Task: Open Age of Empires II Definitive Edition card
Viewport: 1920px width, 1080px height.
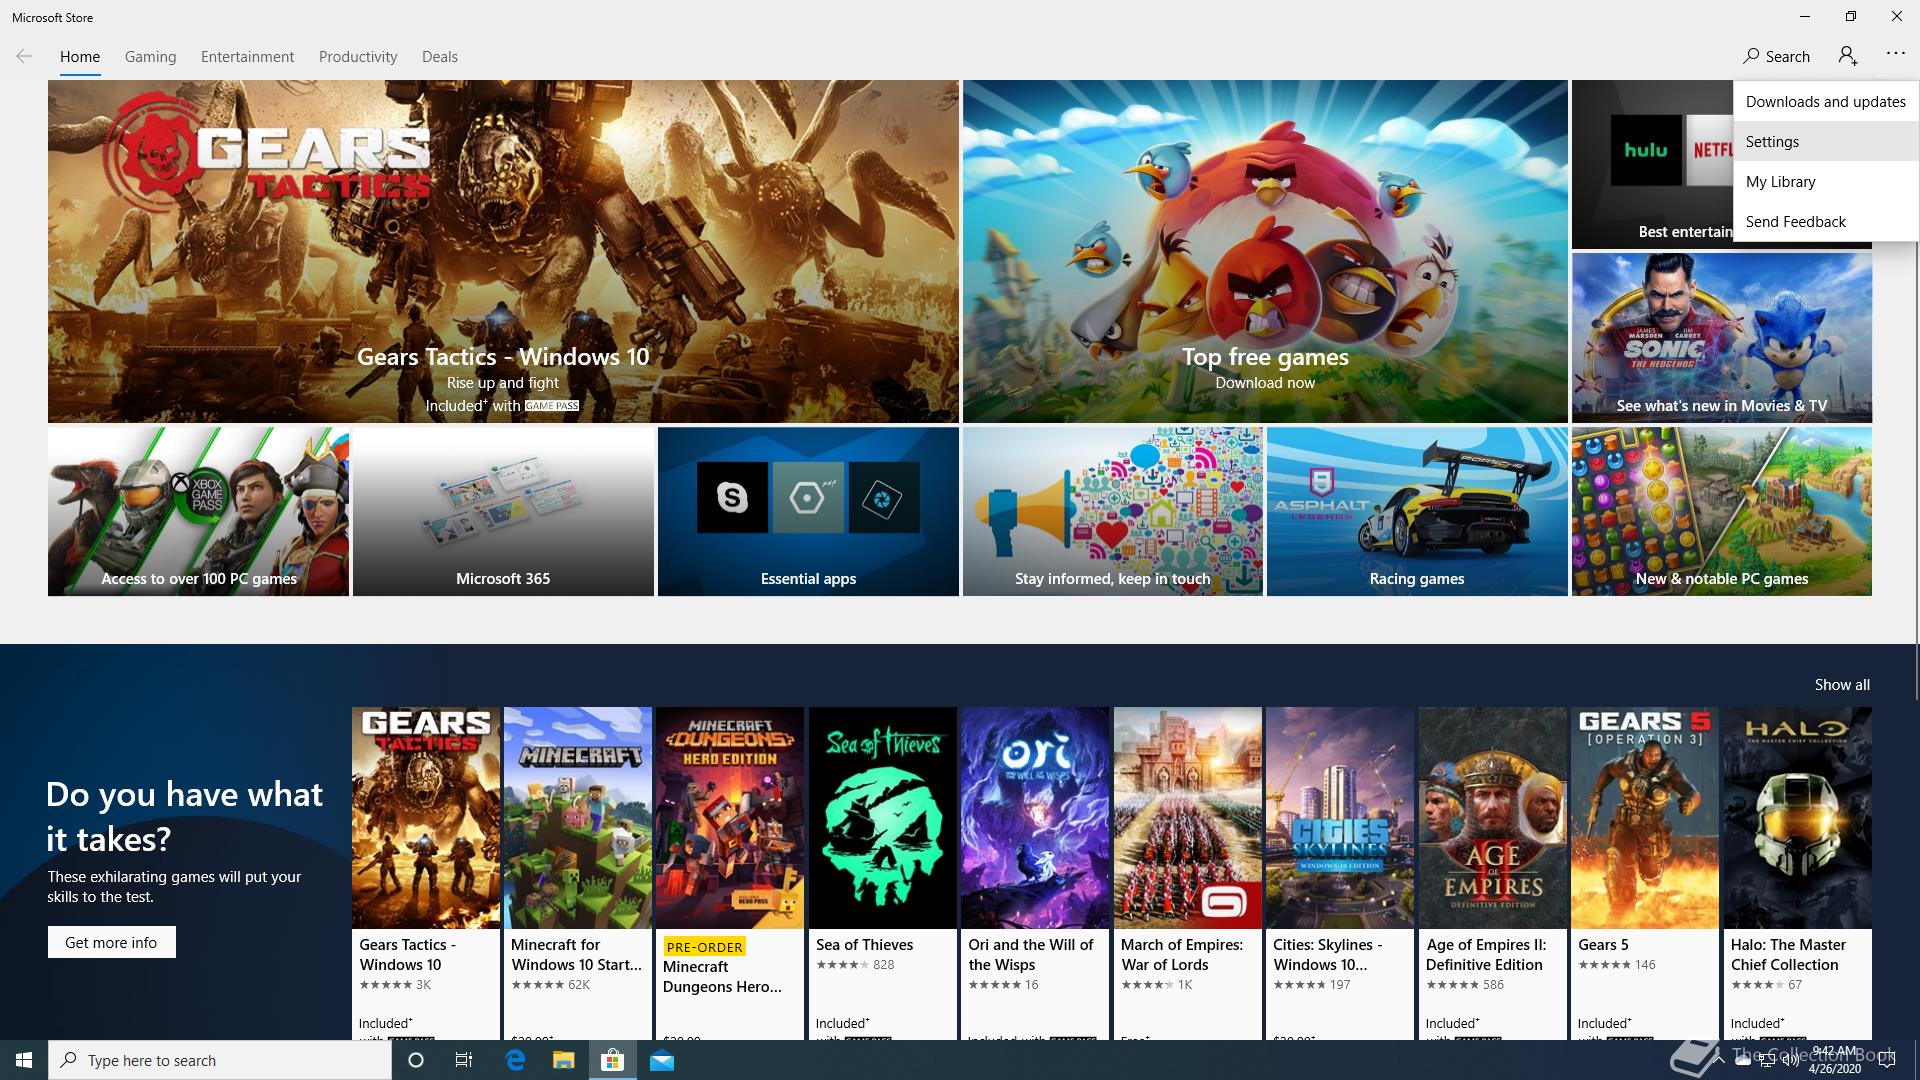Action: (1493, 873)
